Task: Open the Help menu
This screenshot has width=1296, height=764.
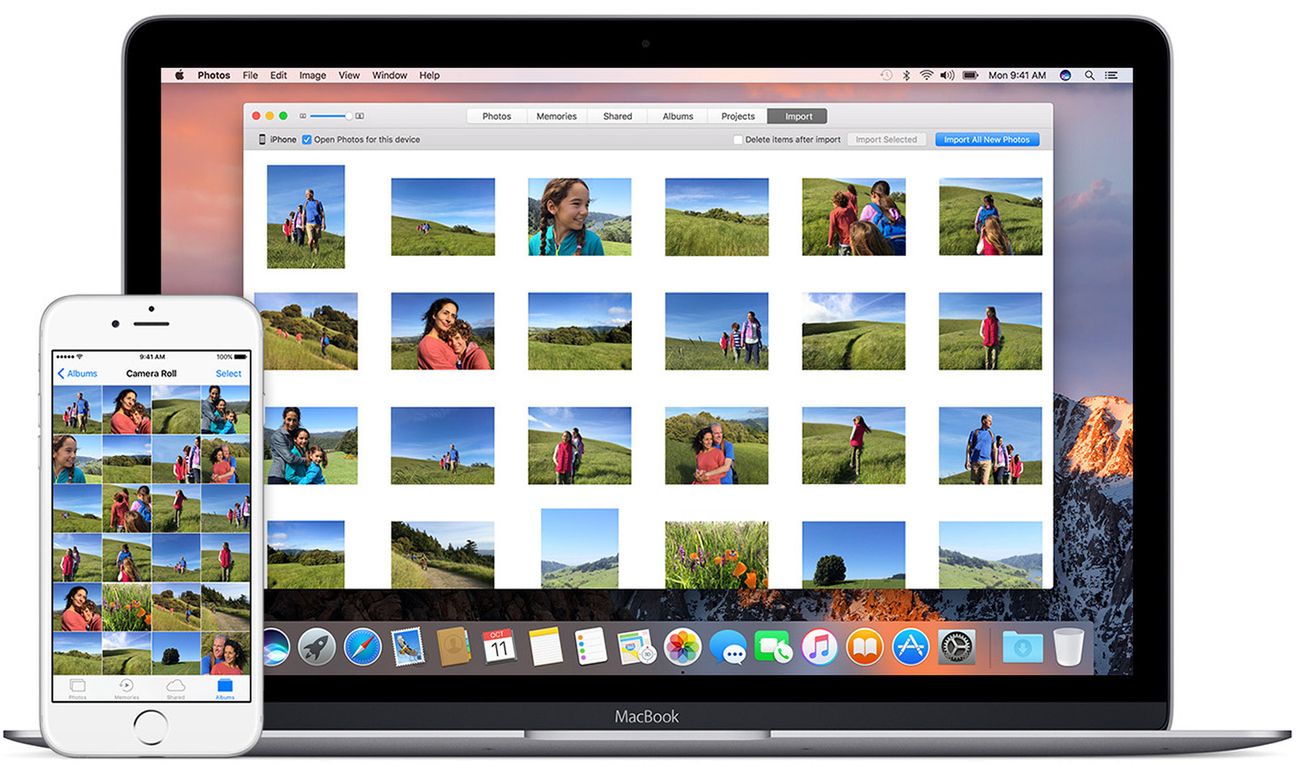Action: pyautogui.click(x=429, y=75)
